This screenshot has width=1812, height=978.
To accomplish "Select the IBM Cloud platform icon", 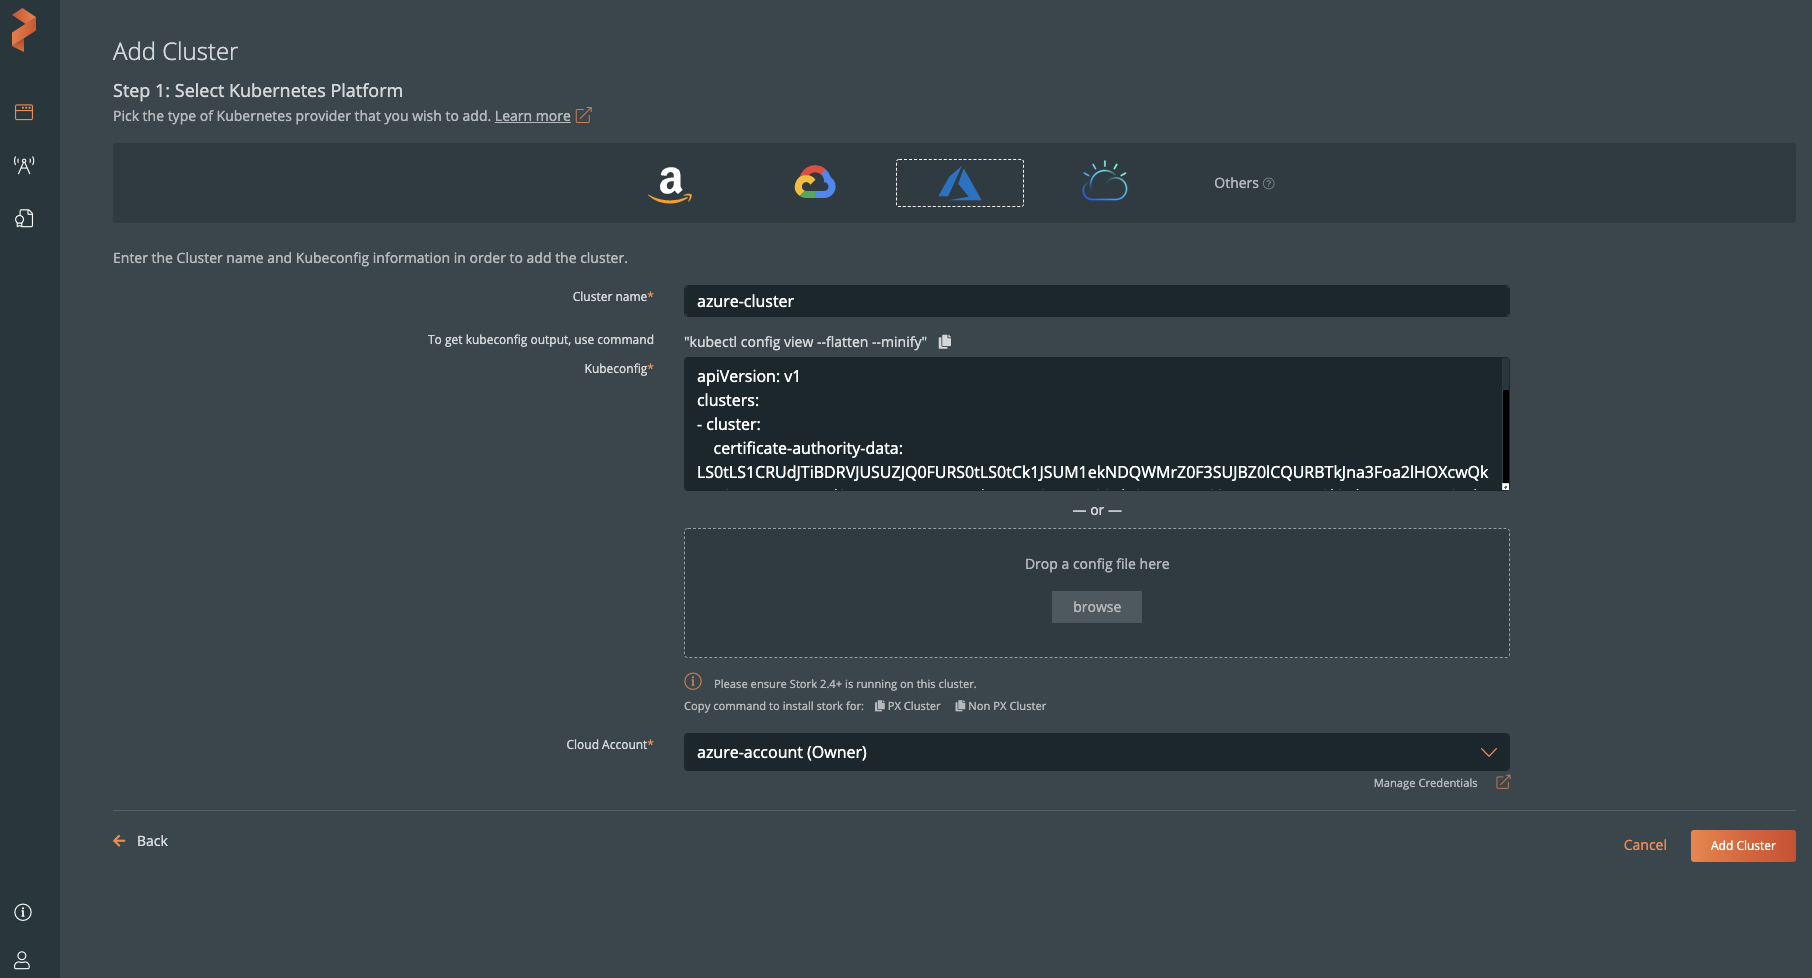I will click(x=1104, y=183).
